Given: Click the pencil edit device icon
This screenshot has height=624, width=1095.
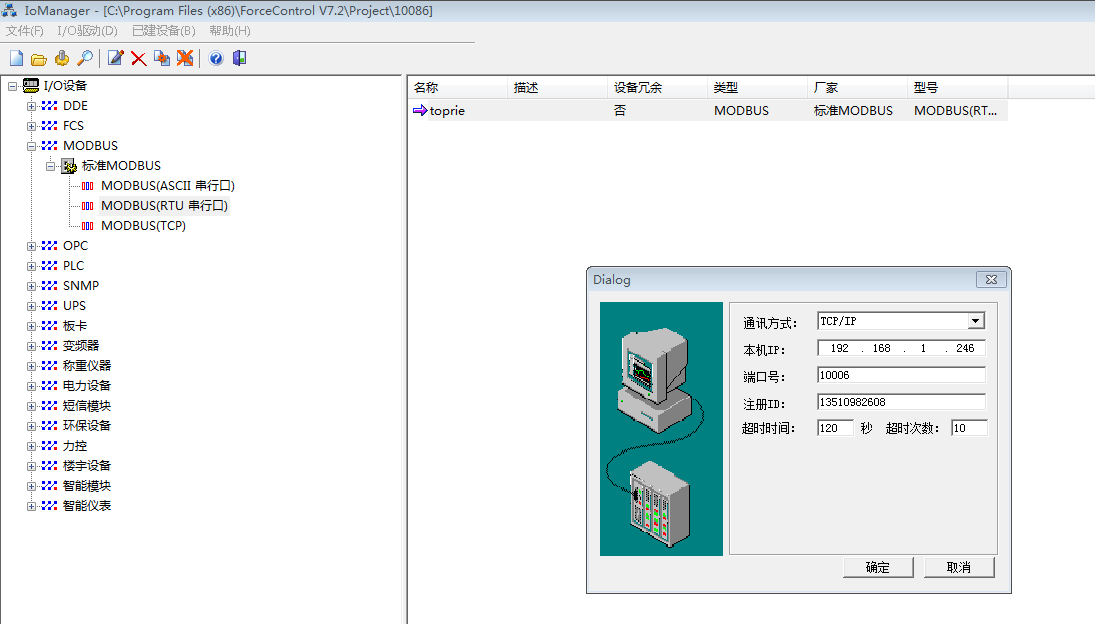Looking at the screenshot, I should 115,59.
